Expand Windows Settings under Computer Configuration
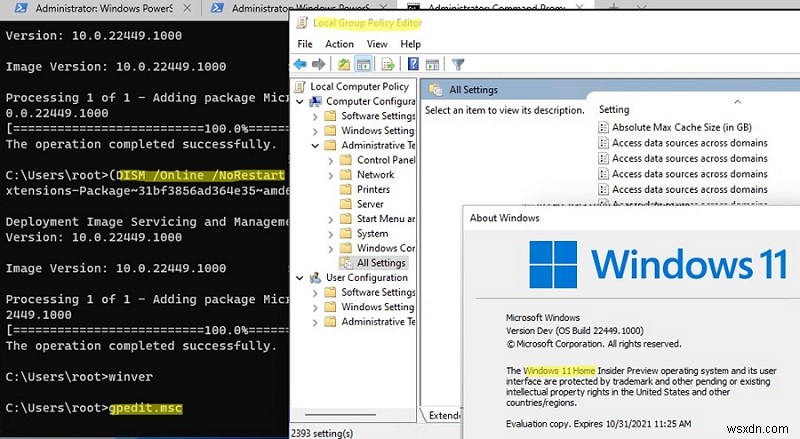 point(315,131)
